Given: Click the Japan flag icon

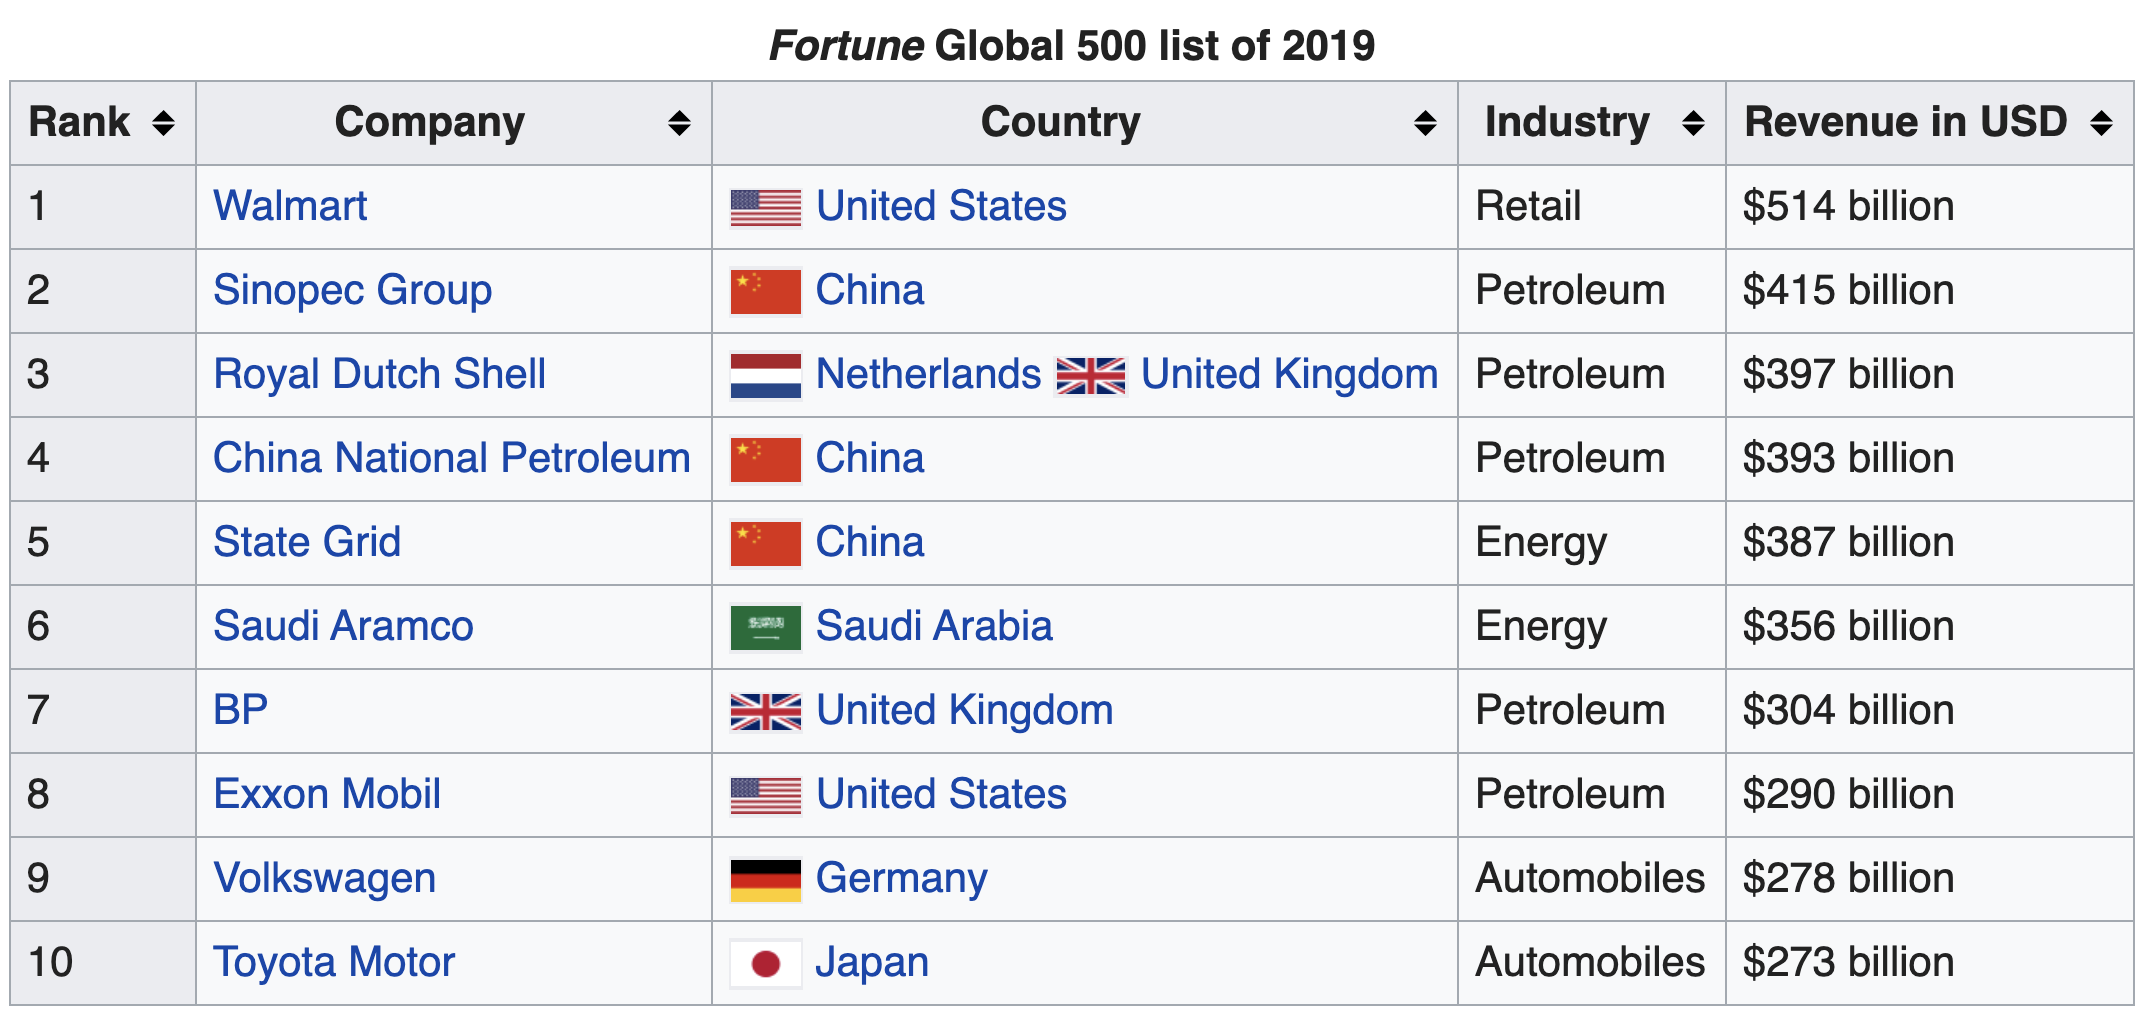Looking at the screenshot, I should 765,964.
